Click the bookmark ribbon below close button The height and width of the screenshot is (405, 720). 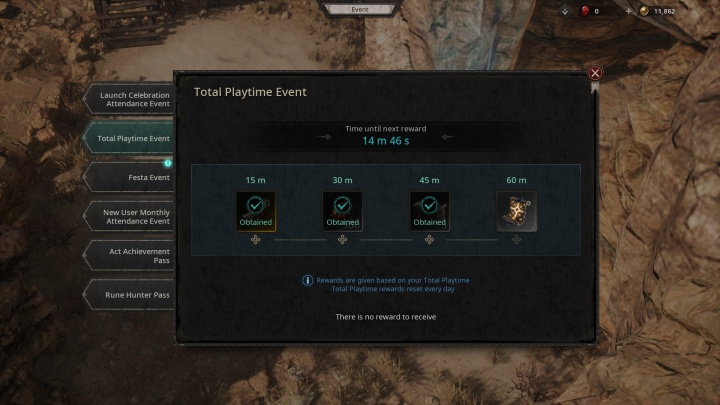pyautogui.click(x=595, y=88)
